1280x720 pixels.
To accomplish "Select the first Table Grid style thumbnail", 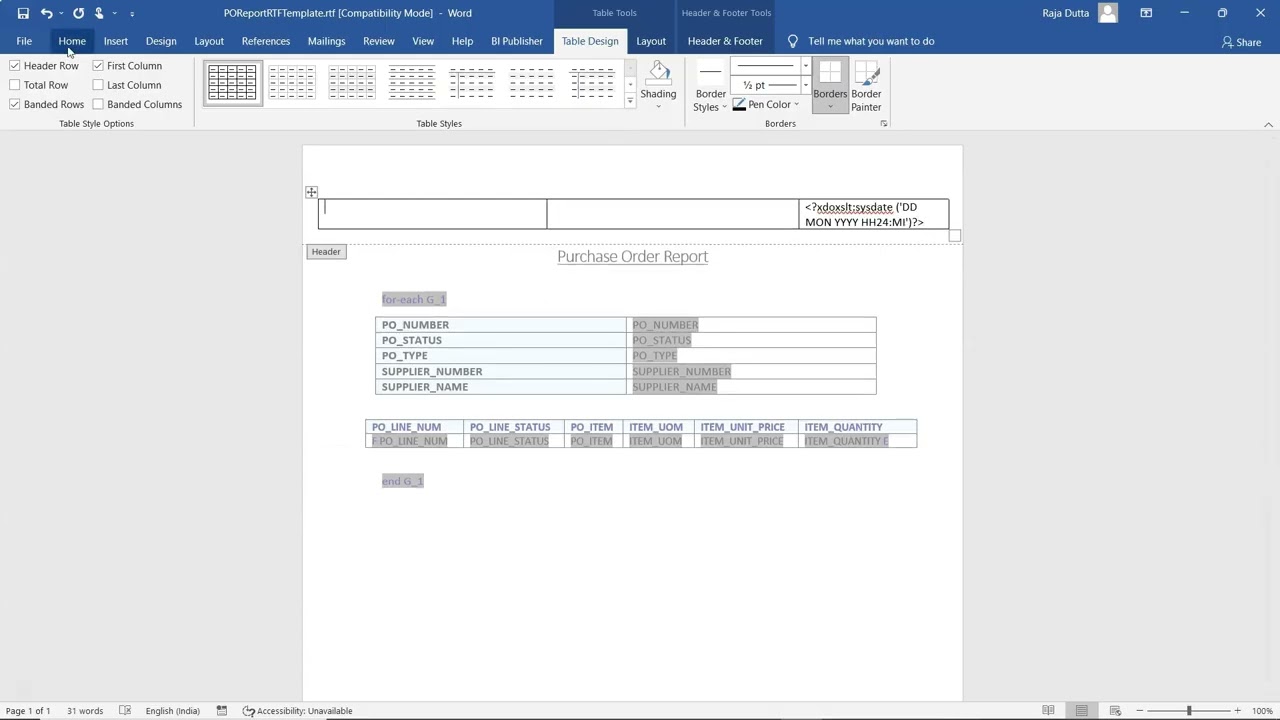I will click(232, 83).
